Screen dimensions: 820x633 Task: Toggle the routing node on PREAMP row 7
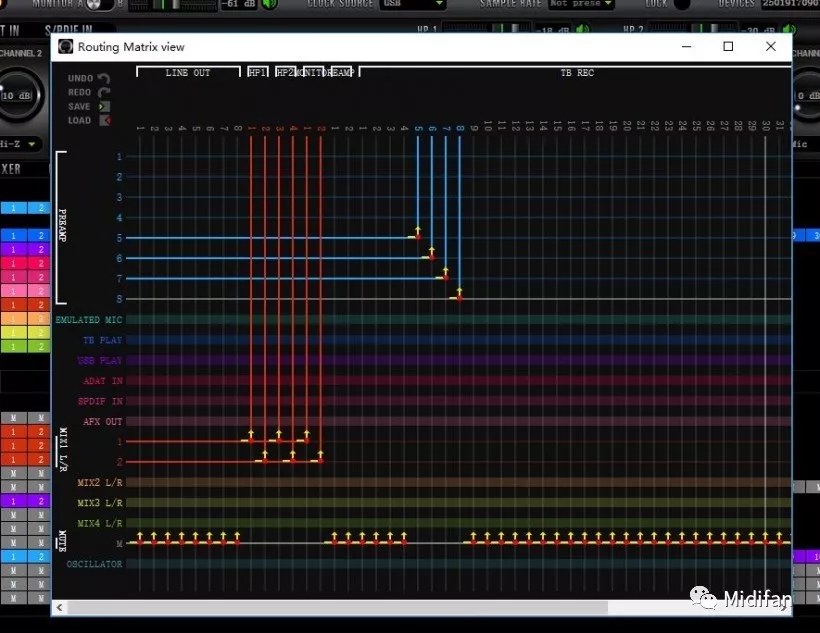pos(445,277)
